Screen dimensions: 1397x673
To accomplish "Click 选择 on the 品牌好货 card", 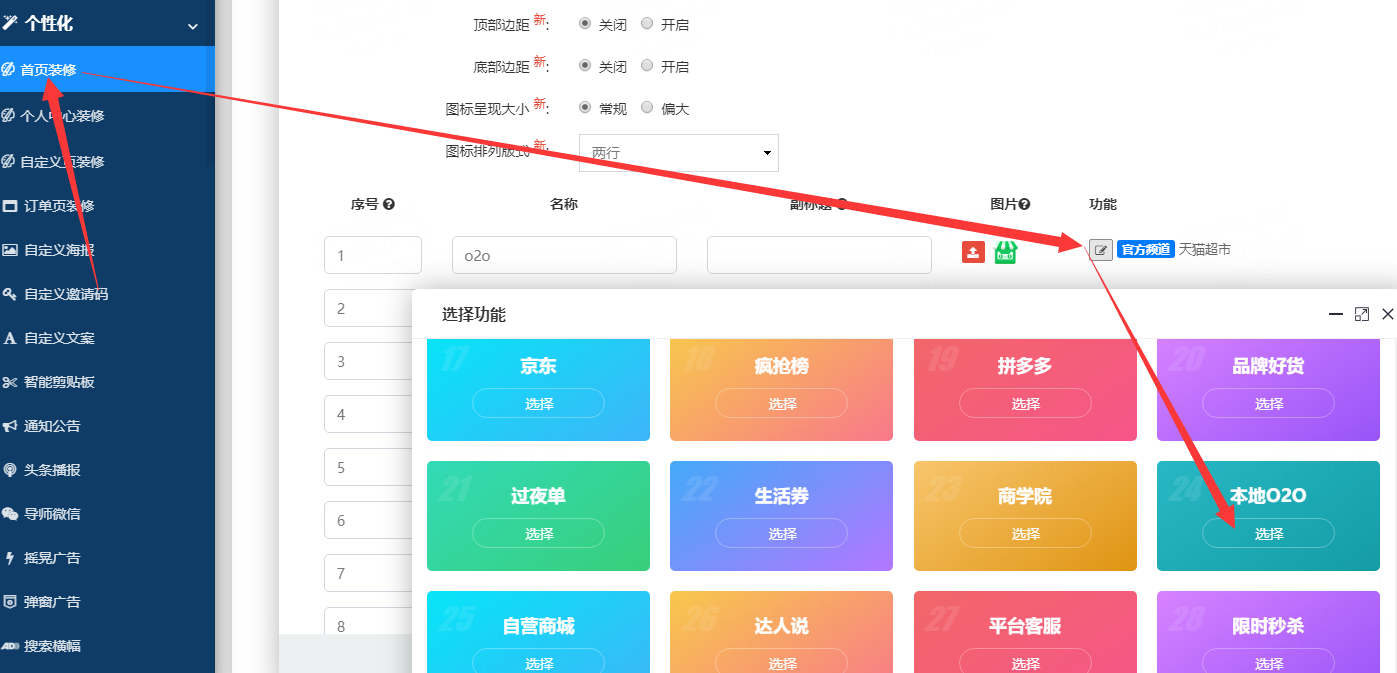I will (x=1268, y=403).
